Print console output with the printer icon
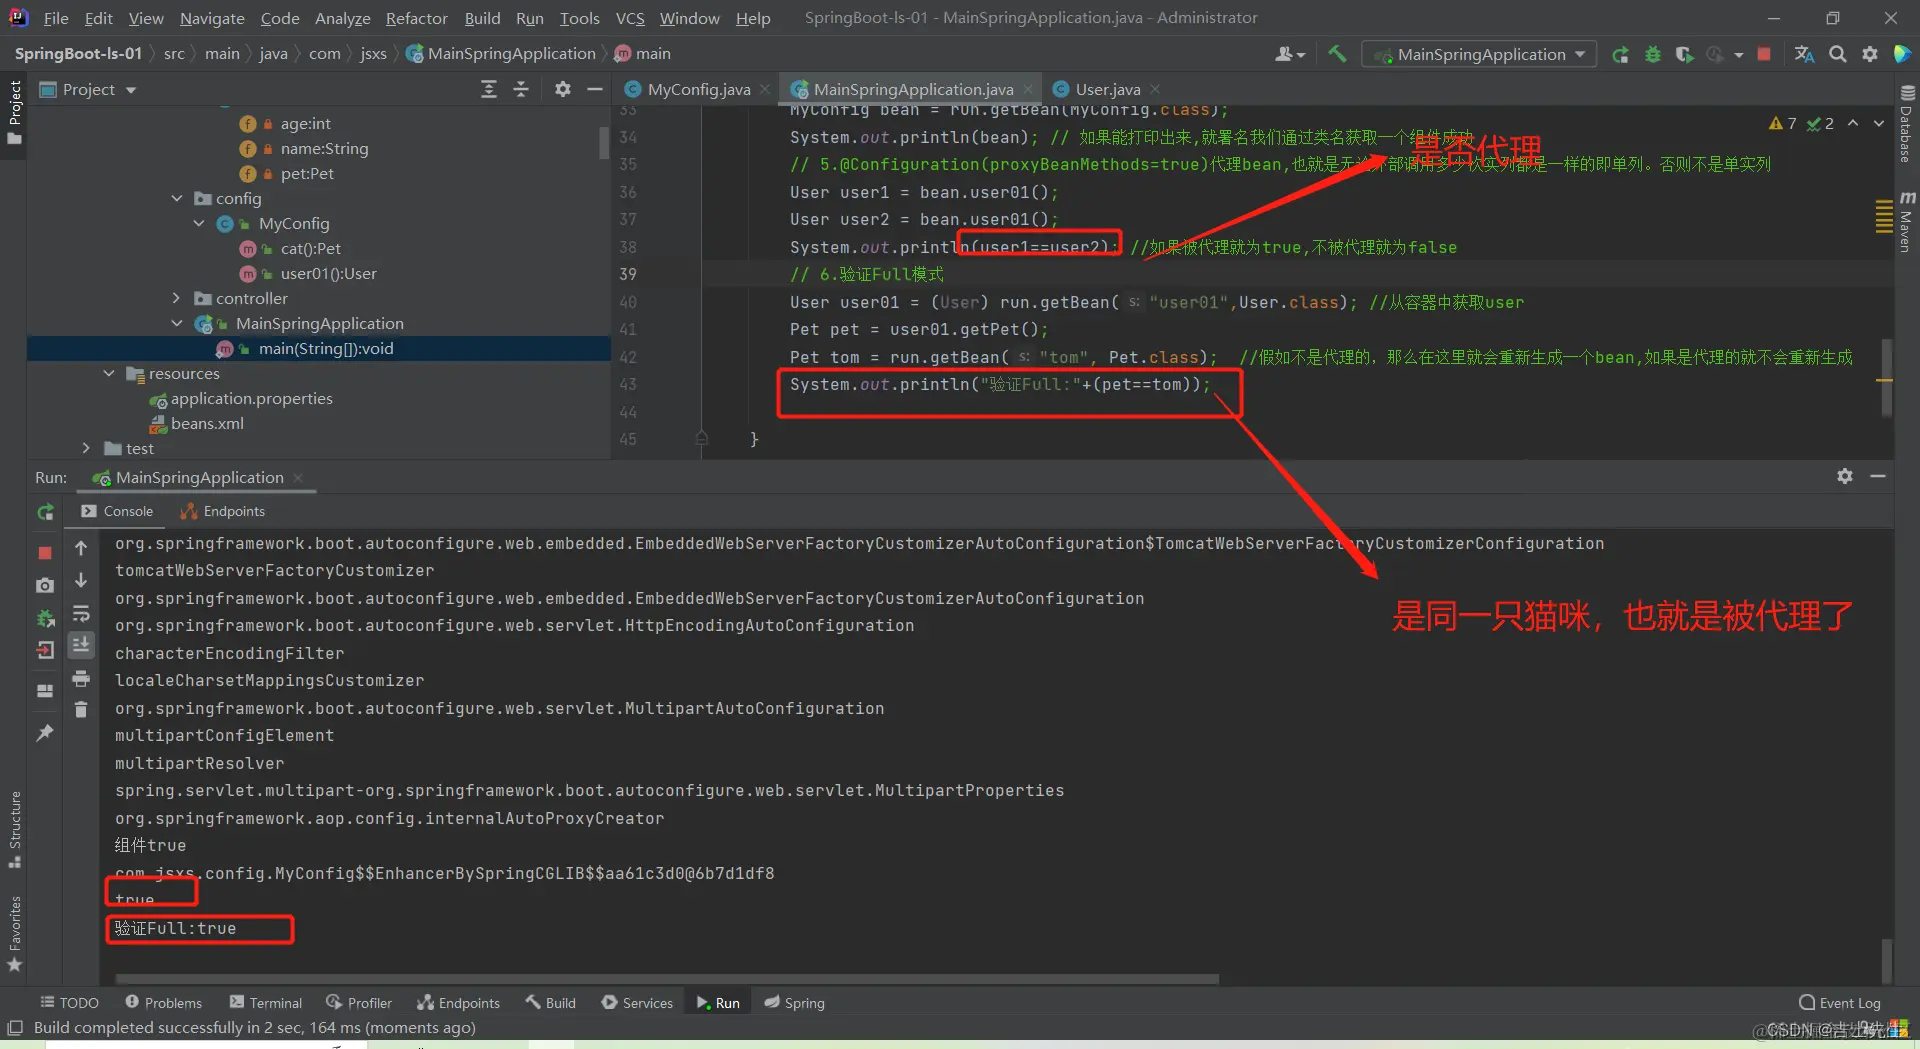1920x1049 pixels. [81, 679]
